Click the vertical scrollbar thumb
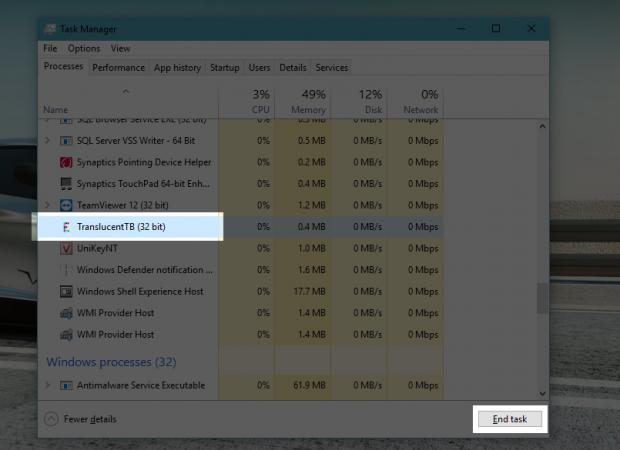 (x=543, y=298)
